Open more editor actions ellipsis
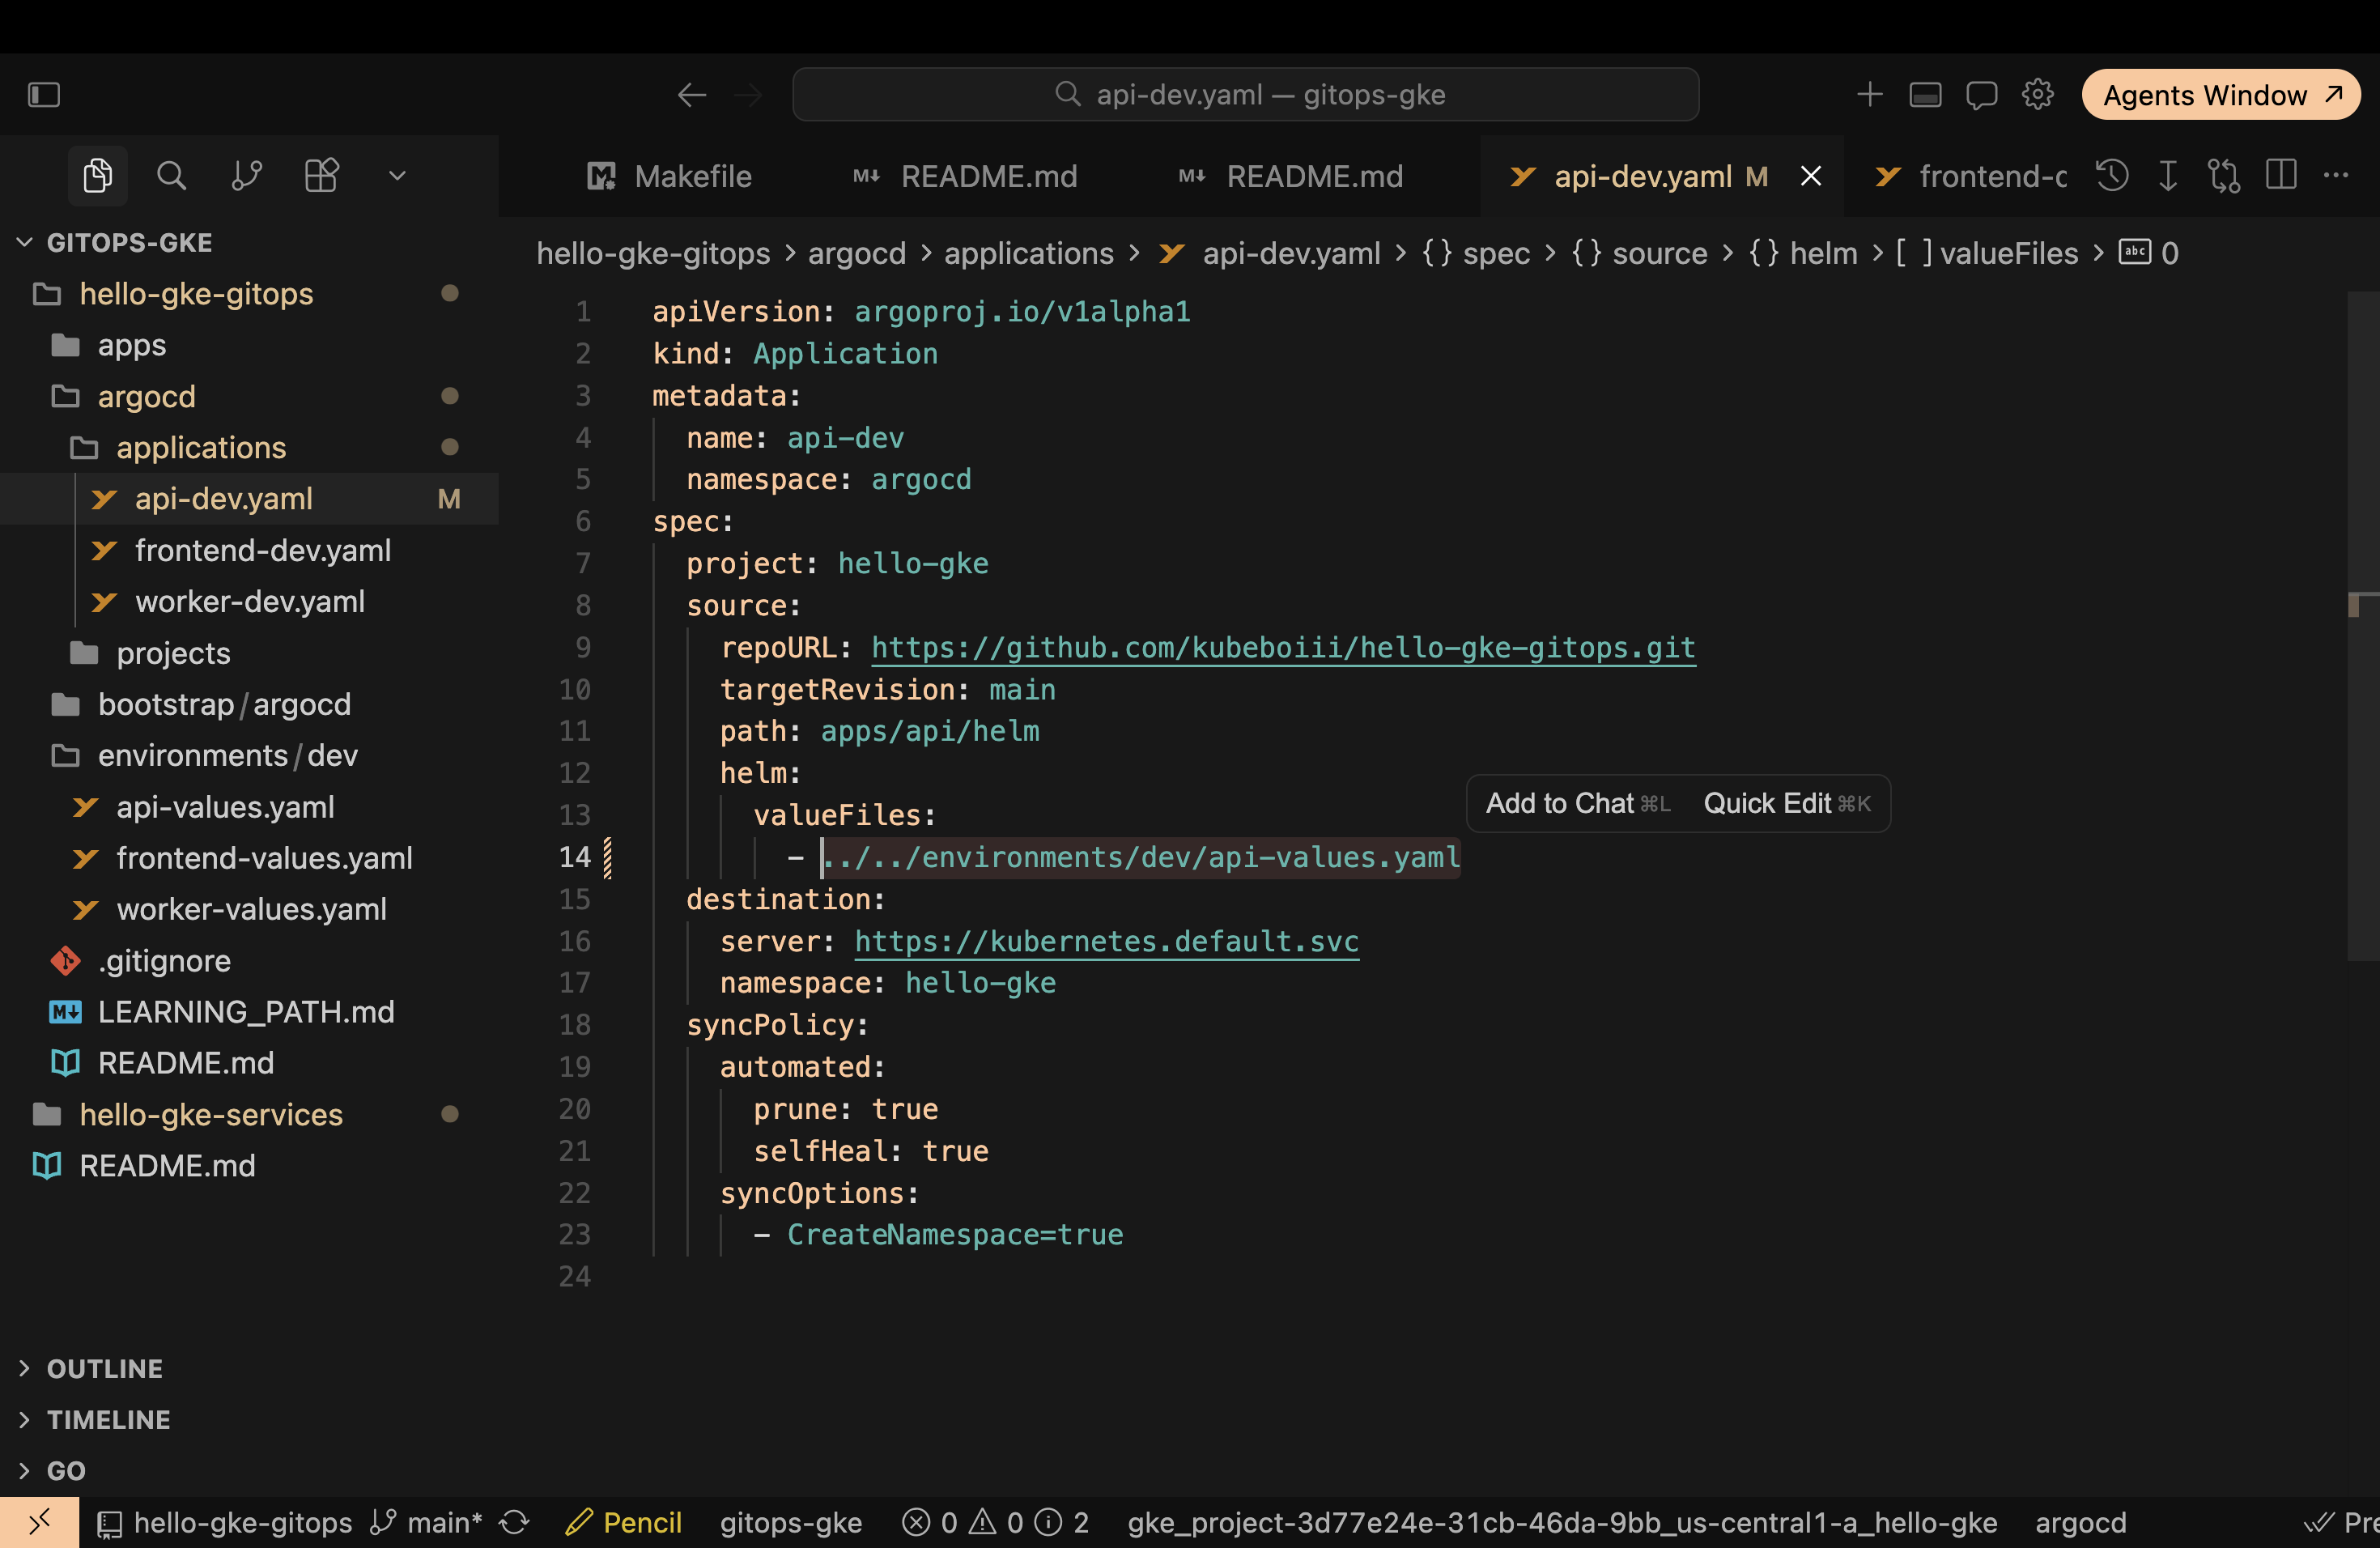Viewport: 2380px width, 1548px height. [x=2336, y=176]
